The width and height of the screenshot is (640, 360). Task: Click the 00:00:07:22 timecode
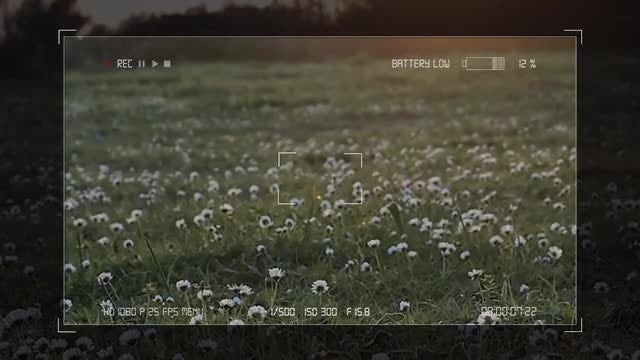point(509,312)
